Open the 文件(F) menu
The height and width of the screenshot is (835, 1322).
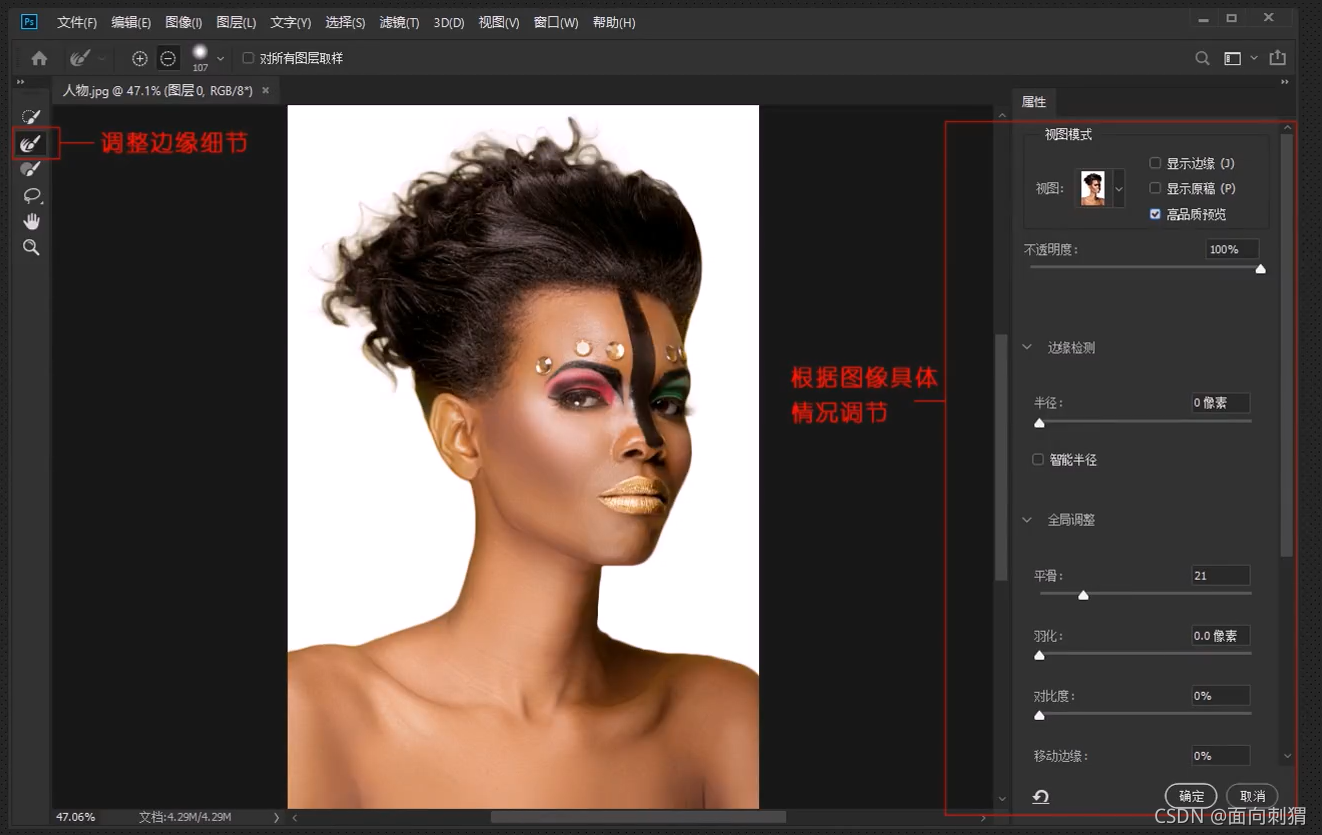click(77, 22)
